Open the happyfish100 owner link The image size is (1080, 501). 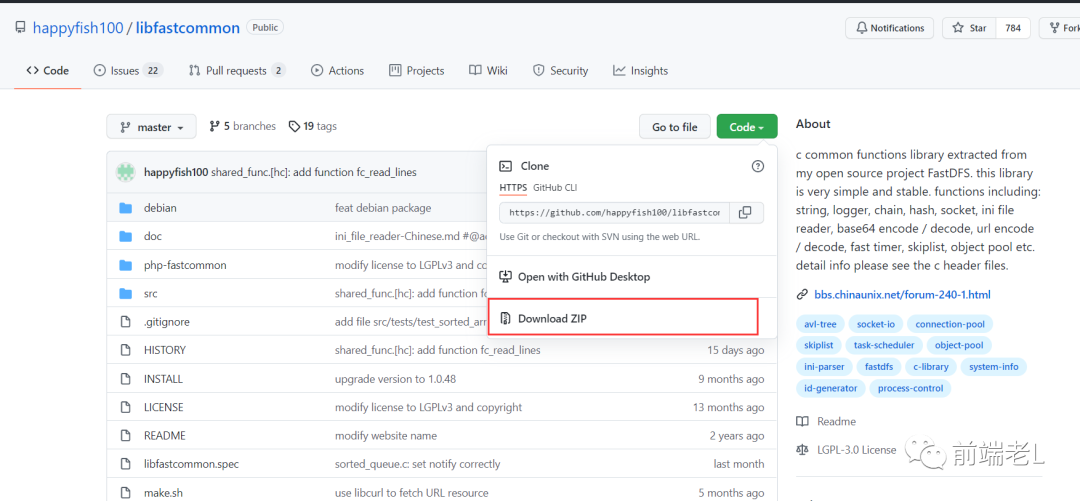coord(78,28)
